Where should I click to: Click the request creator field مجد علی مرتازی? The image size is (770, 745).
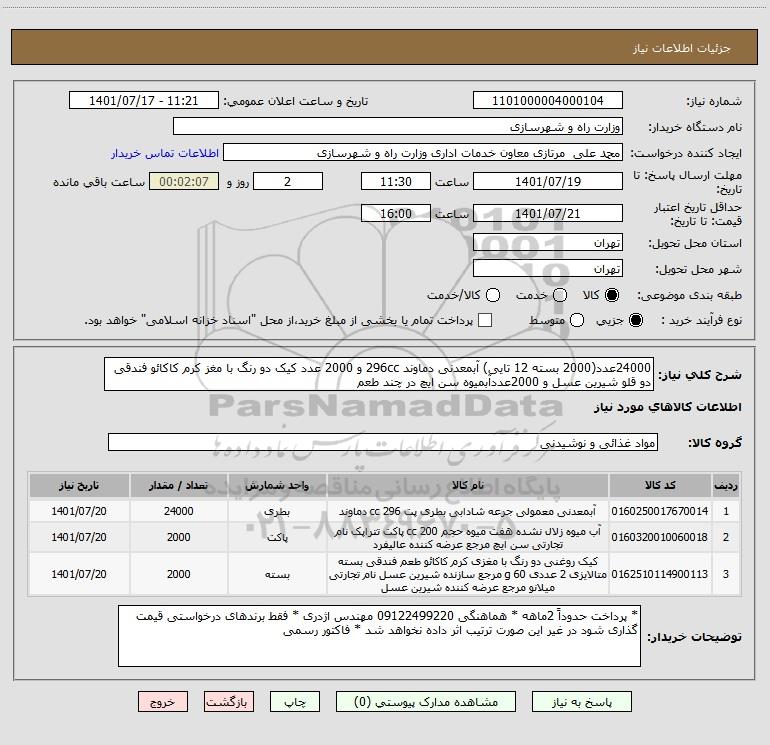[x=423, y=152]
